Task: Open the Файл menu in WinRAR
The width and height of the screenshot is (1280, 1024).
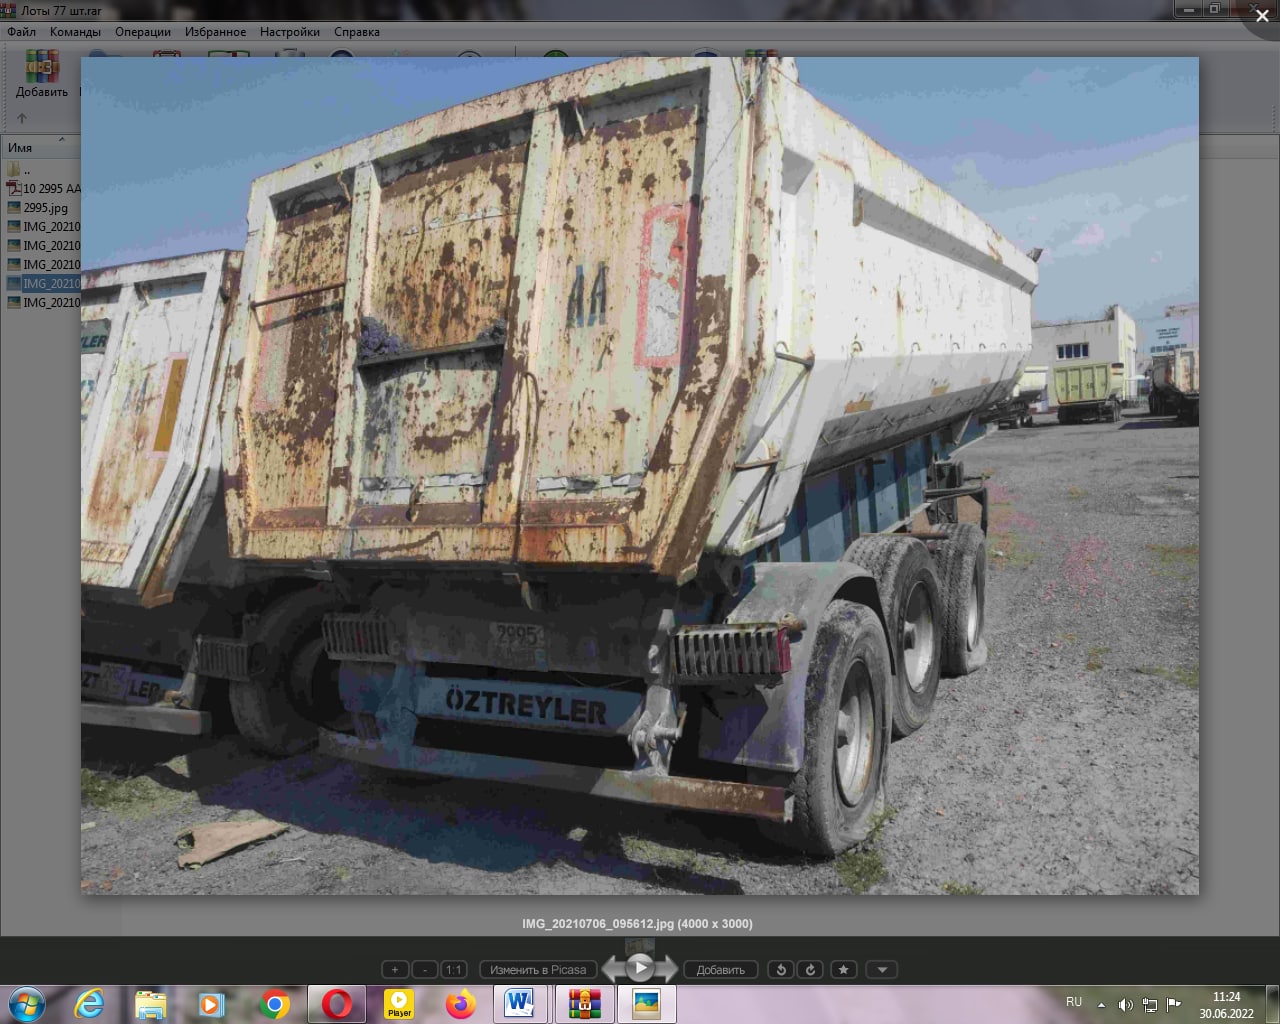Action: click(x=21, y=32)
